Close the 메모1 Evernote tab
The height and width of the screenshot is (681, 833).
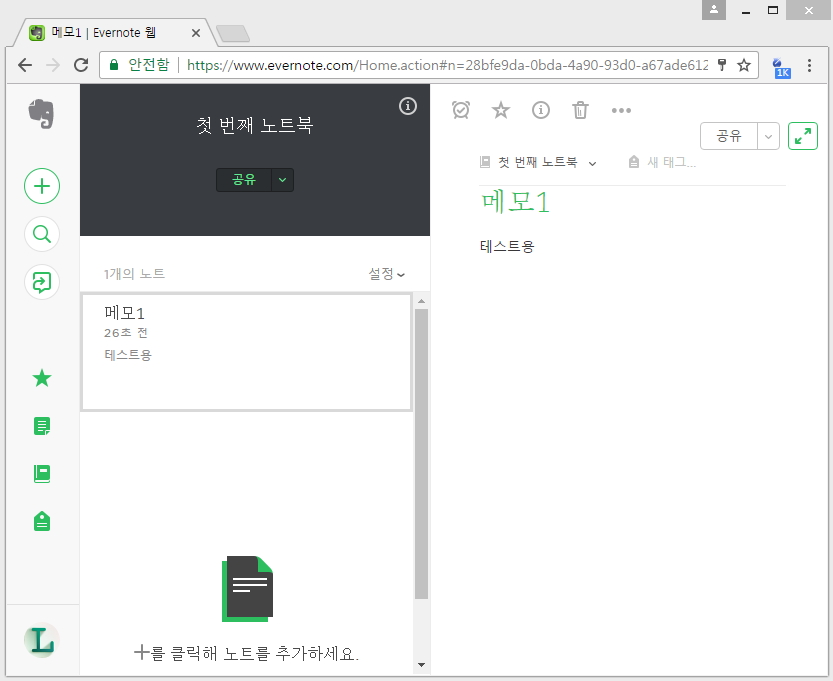(x=196, y=33)
